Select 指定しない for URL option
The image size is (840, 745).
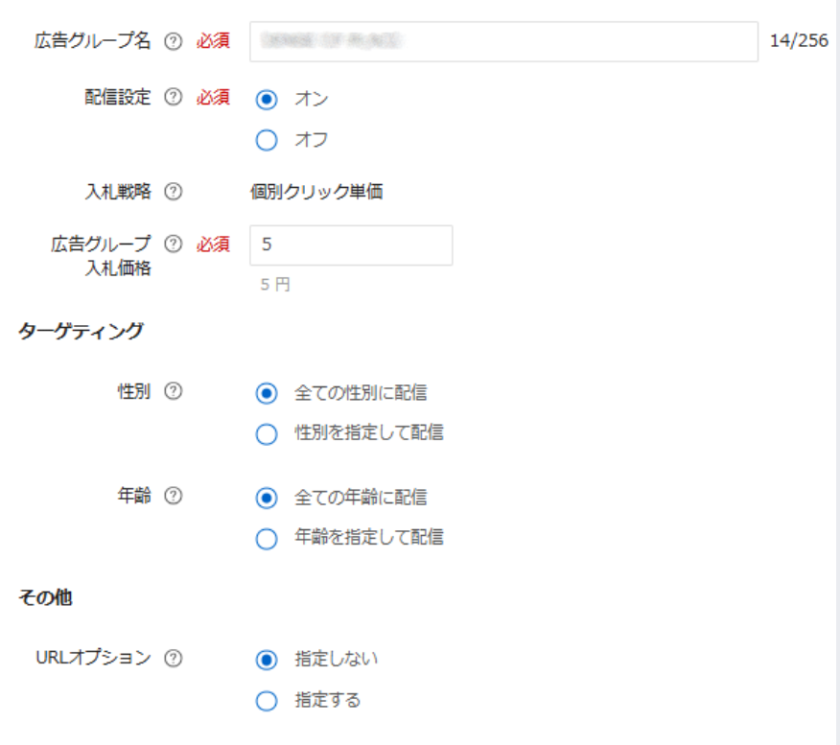(266, 659)
